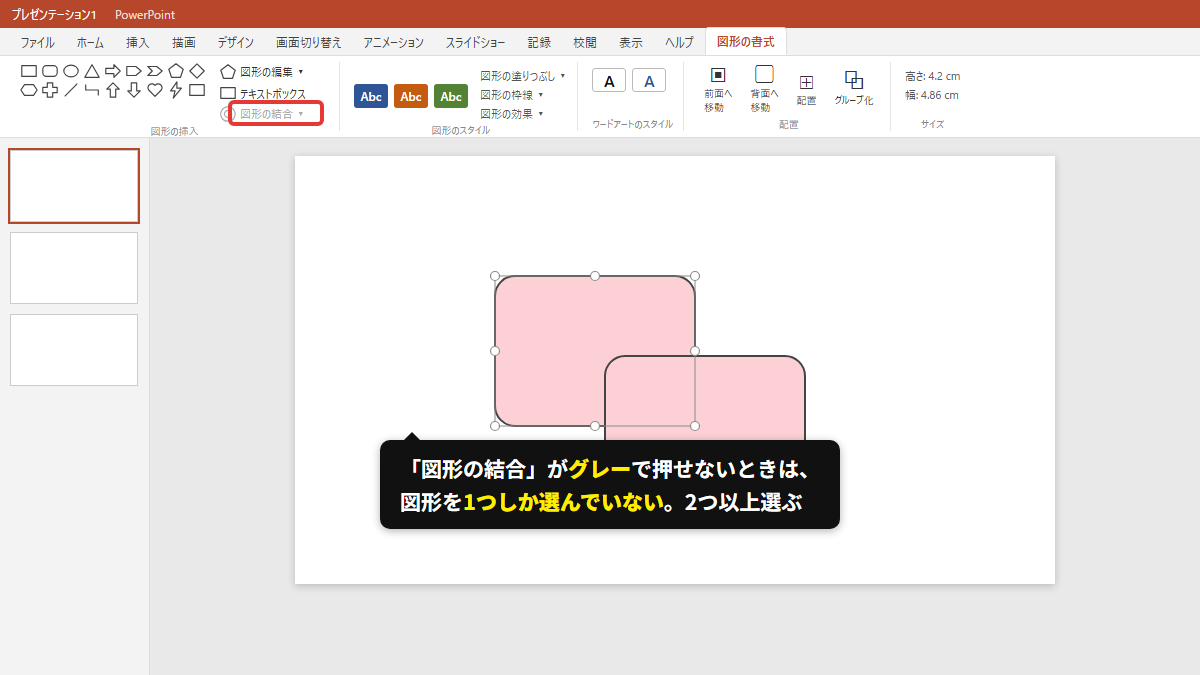The image size is (1200, 675).
Task: Insert a テキストボックス from the ribbon
Action: 263,93
